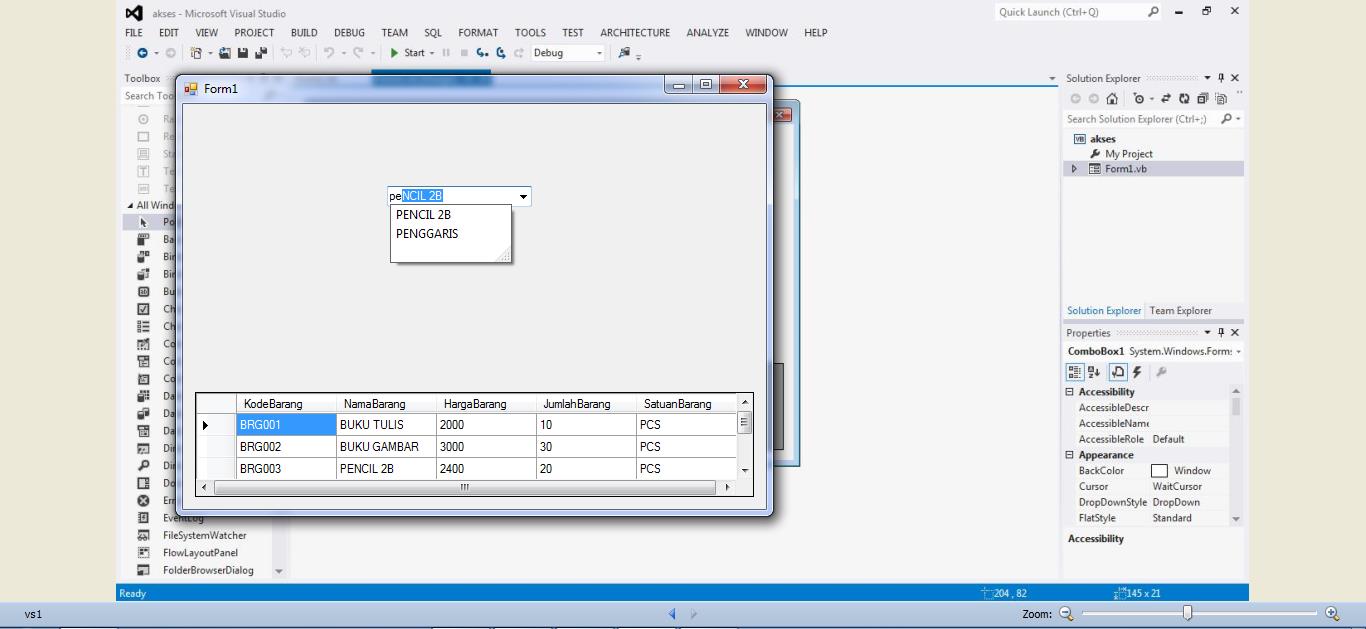1366x629 pixels.
Task: Click the Show All Files icon in Solution Explorer
Action: pyautogui.click(x=1220, y=99)
